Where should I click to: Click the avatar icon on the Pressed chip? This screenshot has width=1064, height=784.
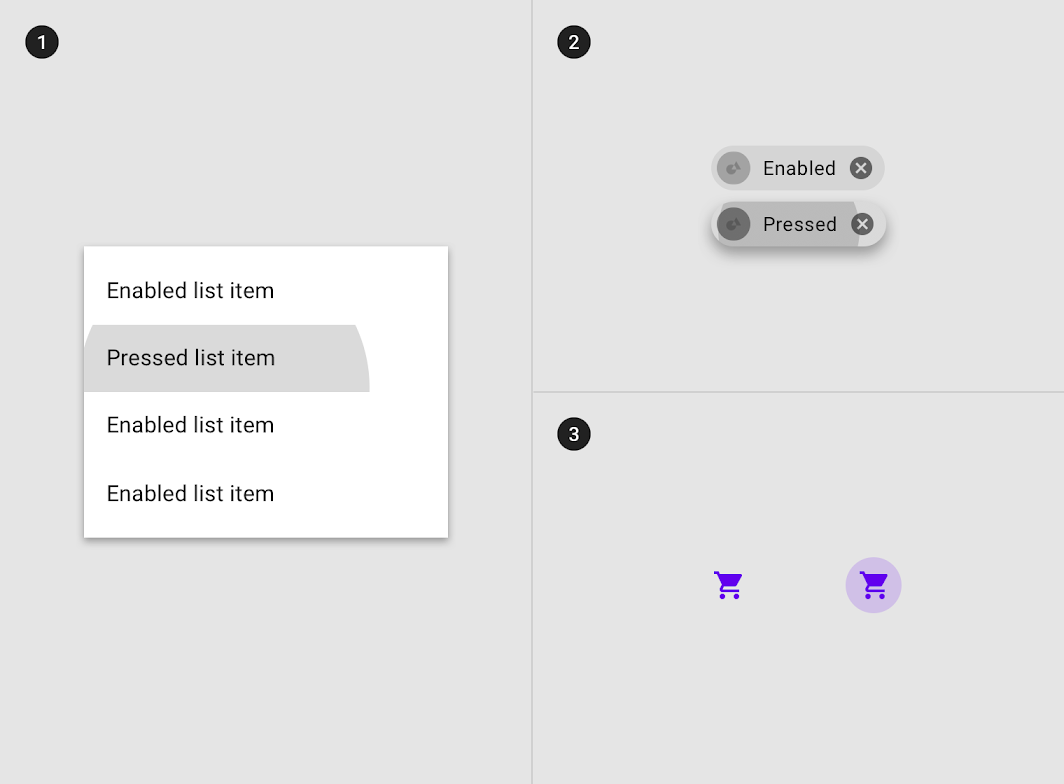(x=734, y=224)
